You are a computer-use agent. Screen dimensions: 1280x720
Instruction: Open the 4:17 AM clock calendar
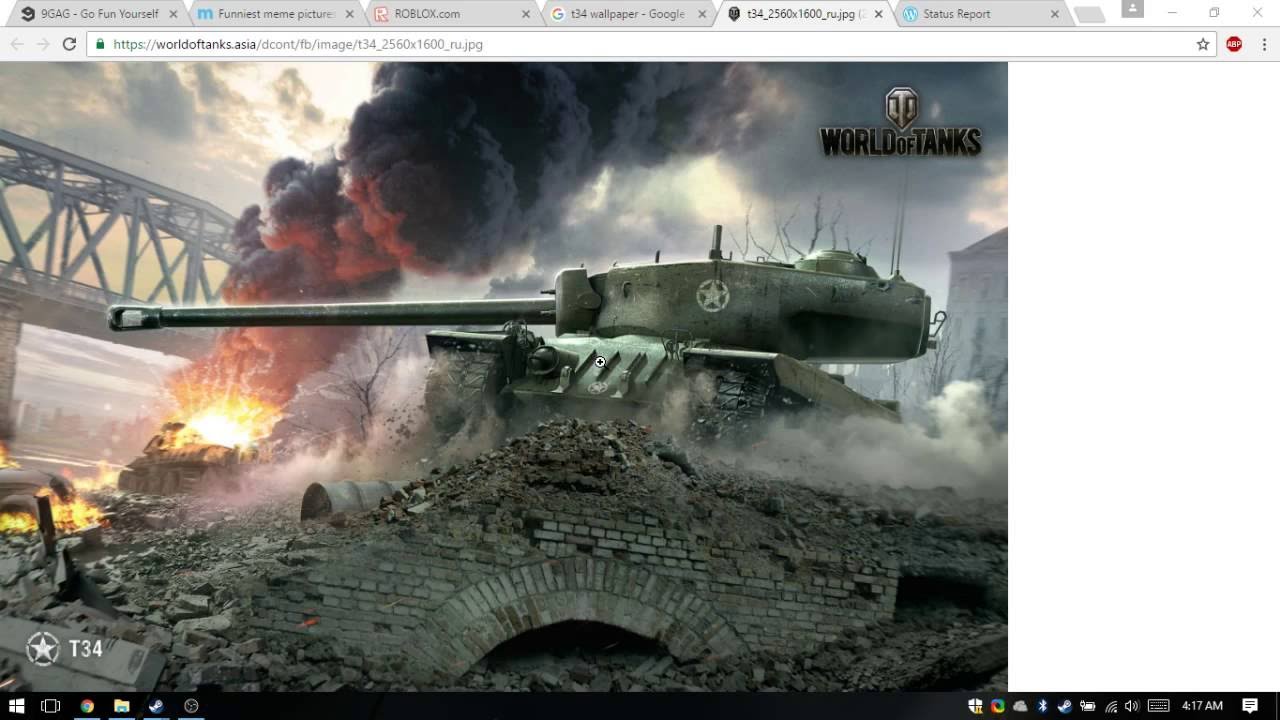point(1202,706)
